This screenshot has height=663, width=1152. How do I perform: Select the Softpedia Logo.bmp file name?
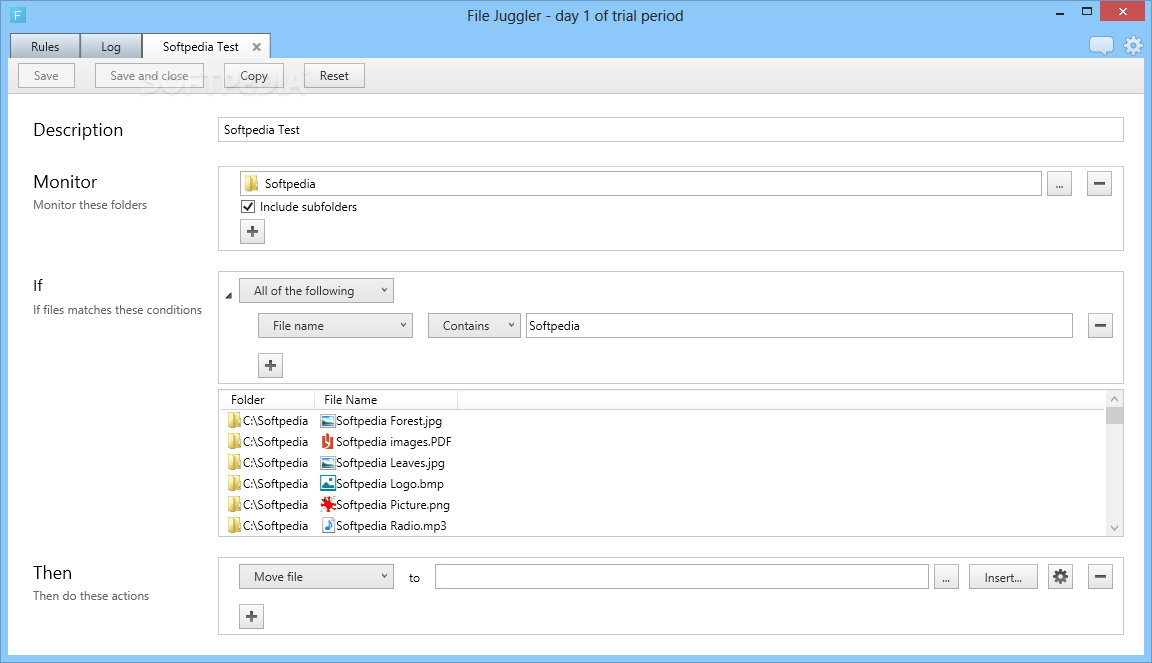click(389, 484)
